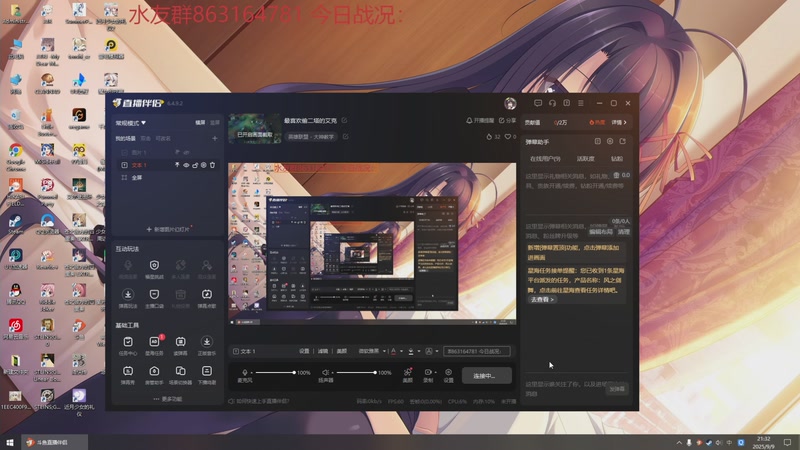Adjust the speaker volume slider
Screen dimensions: 800x450
point(356,372)
